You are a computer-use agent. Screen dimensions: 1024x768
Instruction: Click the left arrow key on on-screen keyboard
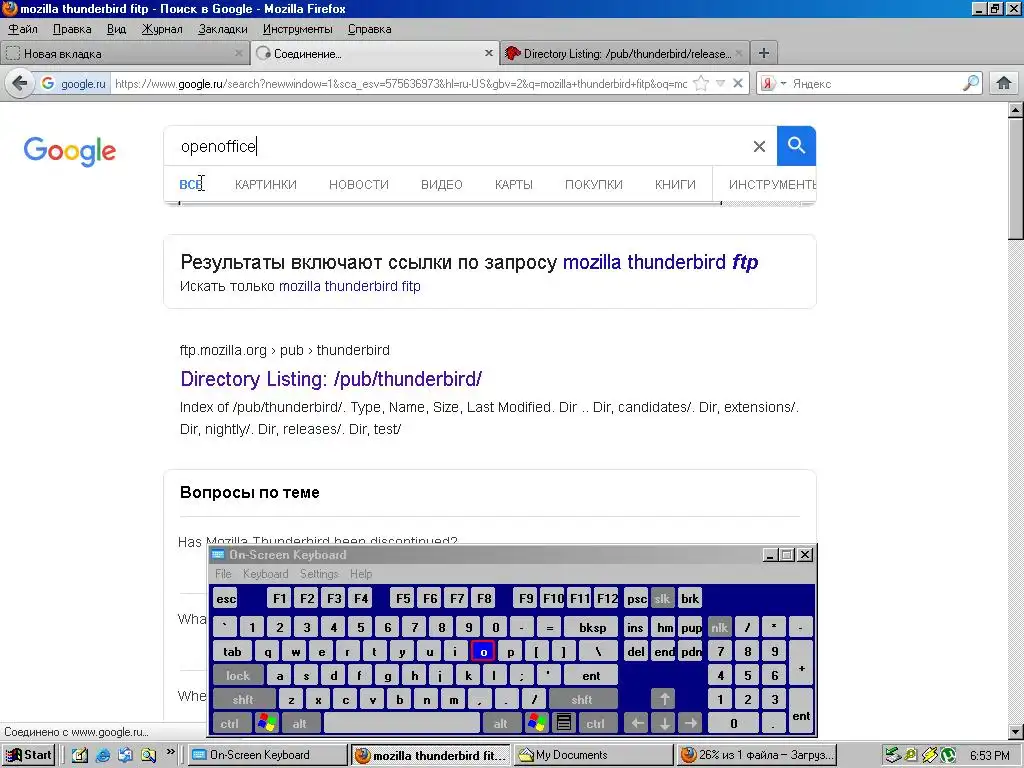coord(637,723)
